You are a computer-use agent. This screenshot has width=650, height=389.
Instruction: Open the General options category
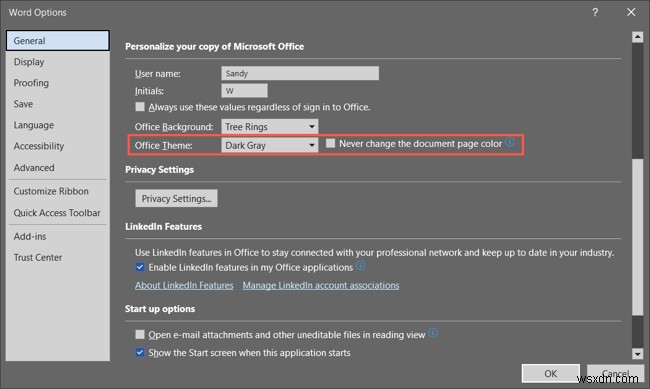coord(58,41)
